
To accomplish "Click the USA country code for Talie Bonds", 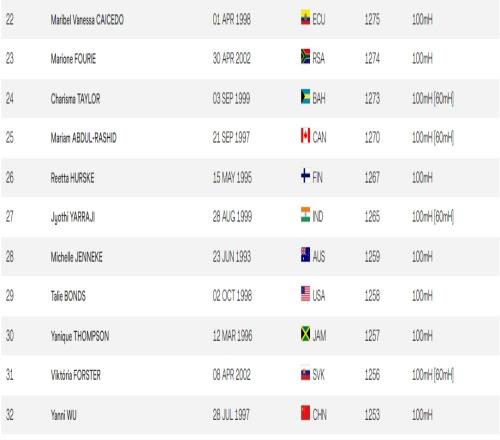I will point(319,296).
